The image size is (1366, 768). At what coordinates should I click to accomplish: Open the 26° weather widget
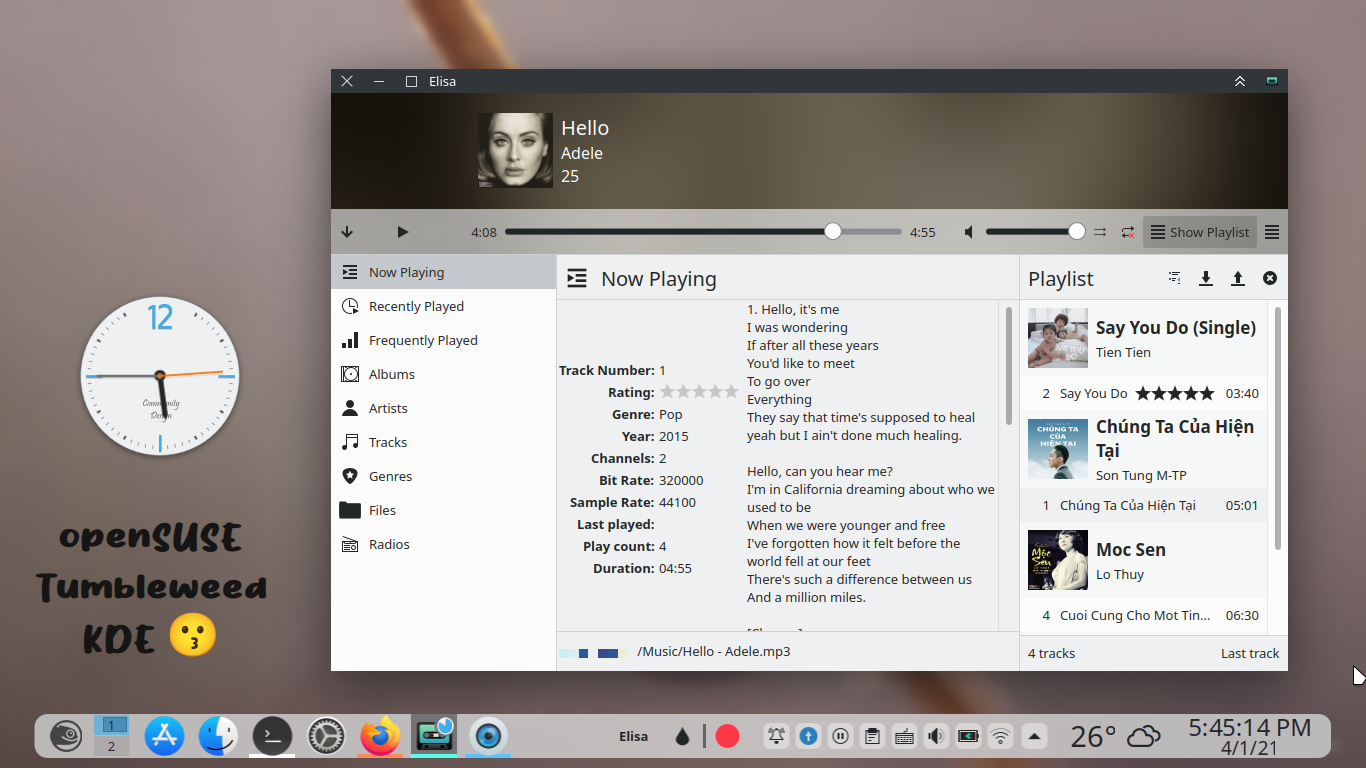tap(1115, 736)
